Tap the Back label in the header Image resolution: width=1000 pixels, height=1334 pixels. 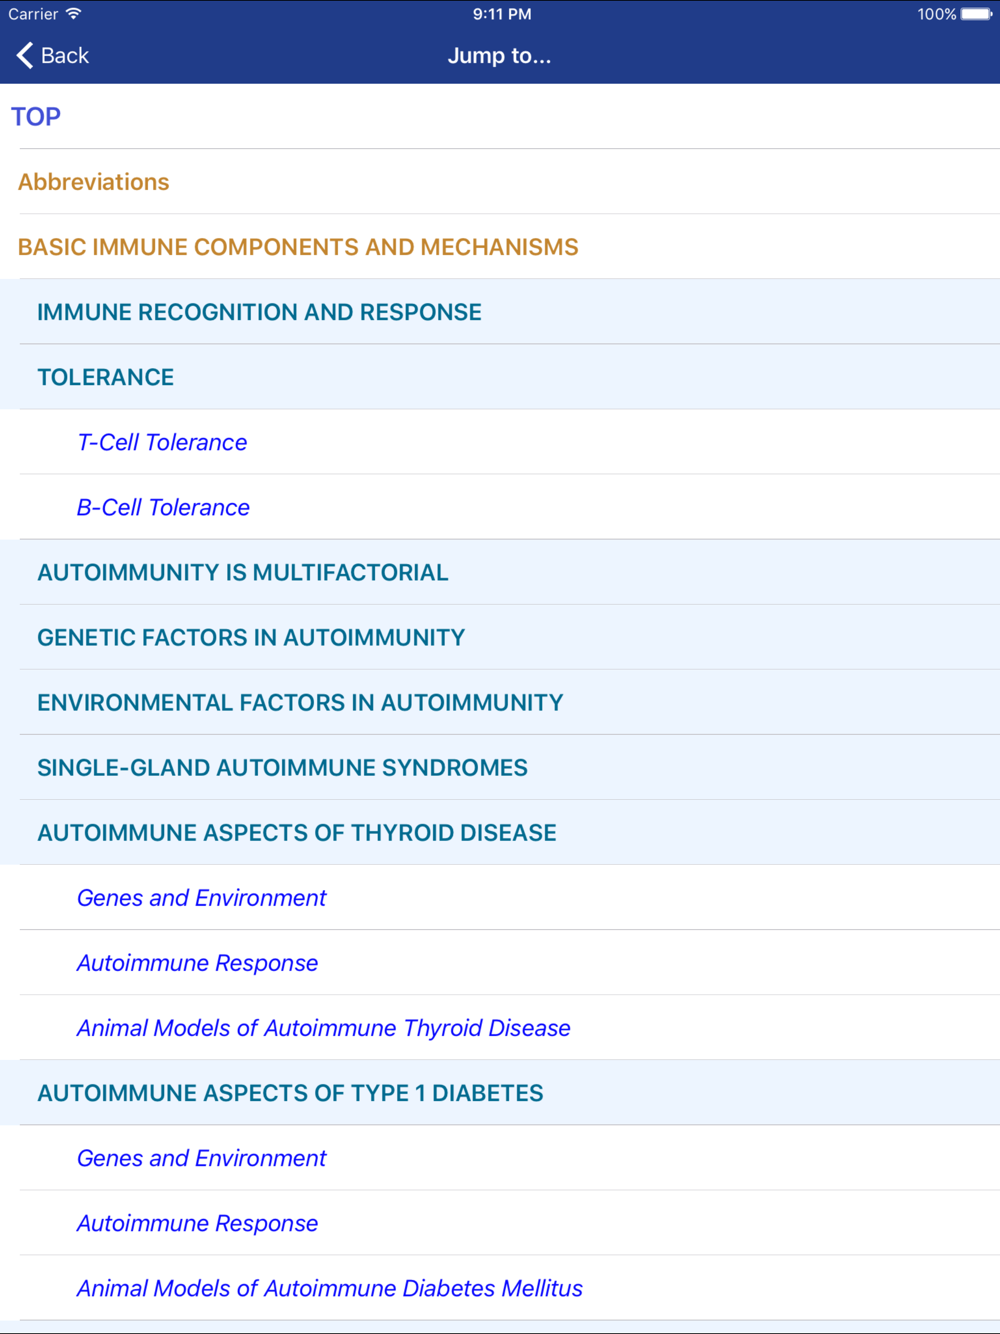pyautogui.click(x=65, y=56)
